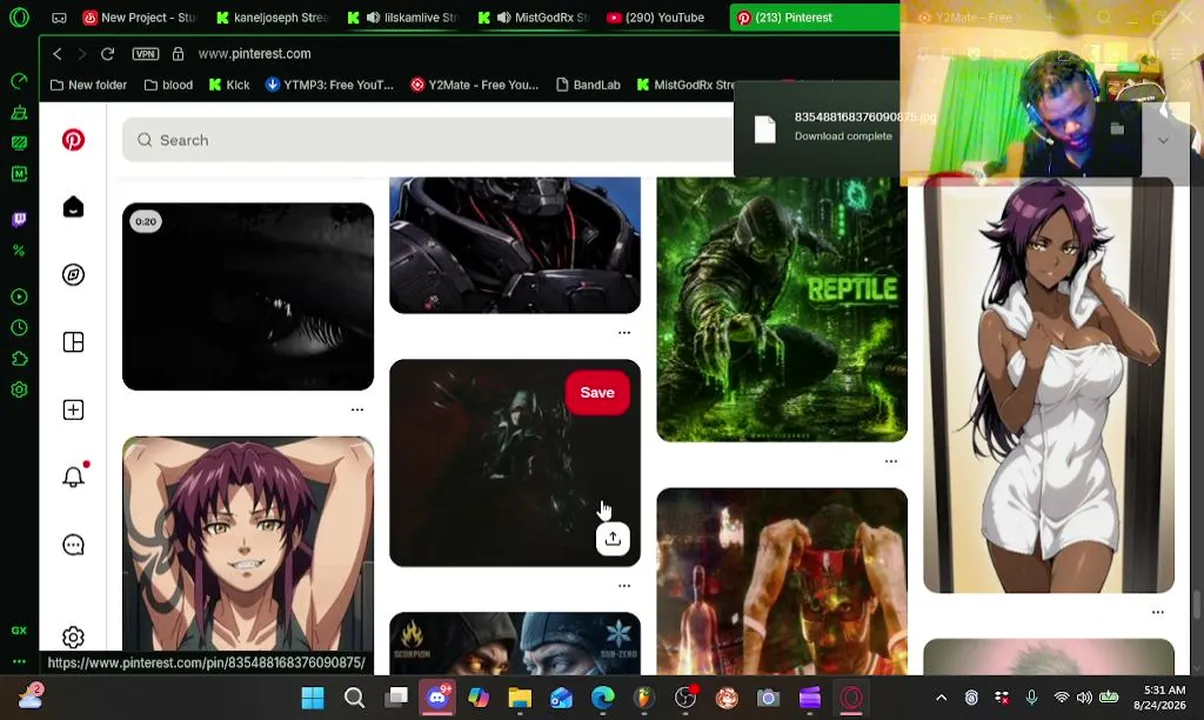Open Opera sidebar settings gear
The image size is (1204, 720).
tap(19, 390)
